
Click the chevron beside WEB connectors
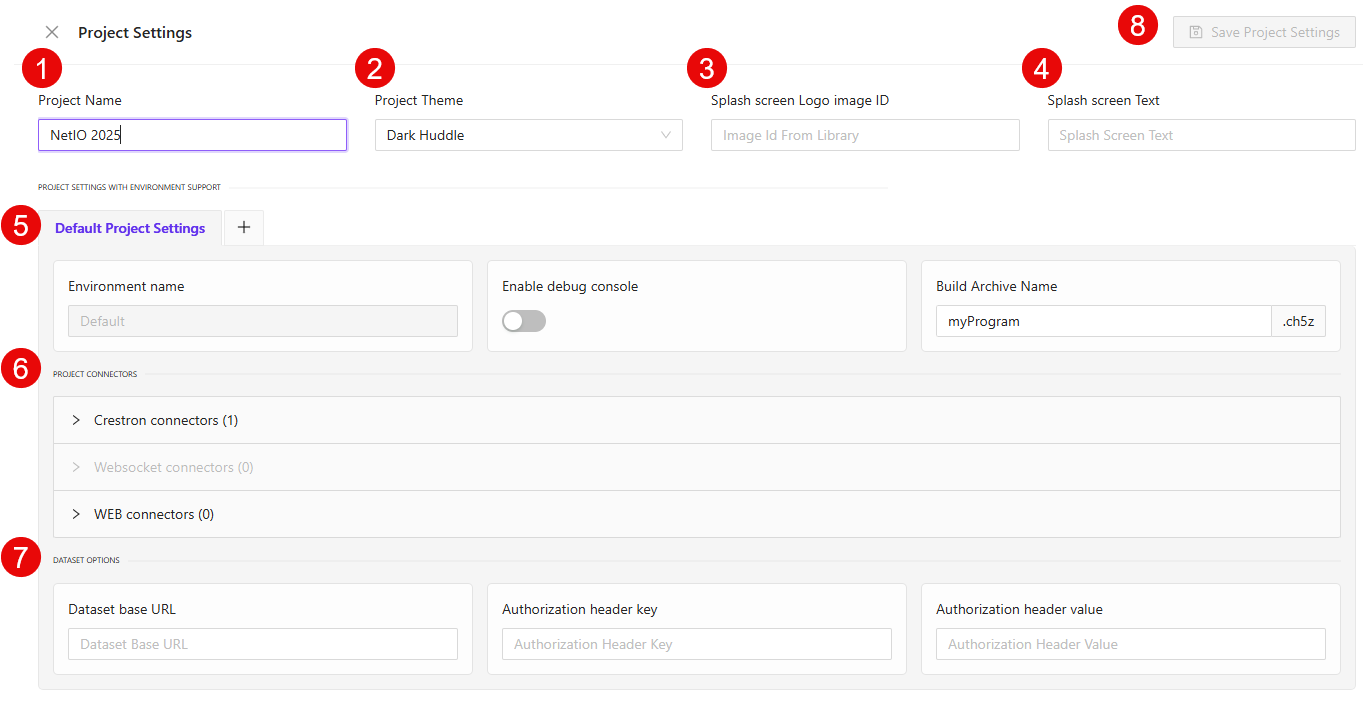[75, 513]
